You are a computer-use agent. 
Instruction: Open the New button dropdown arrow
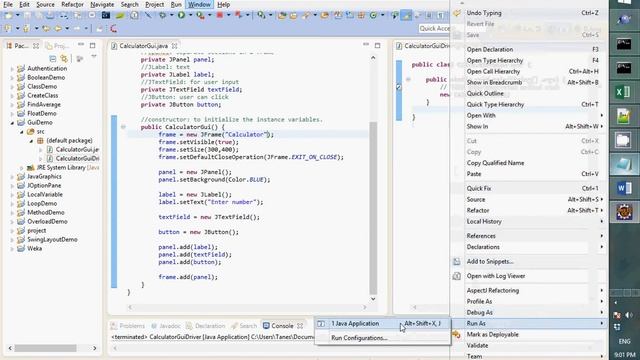(17, 16)
